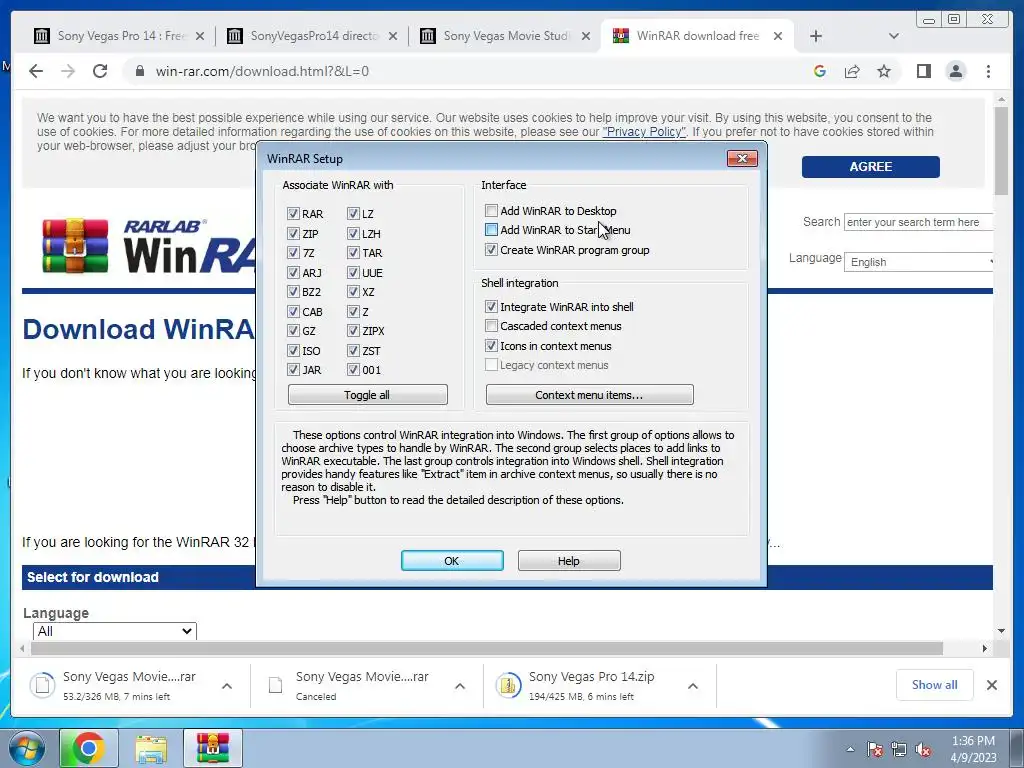Toggle the TAR association checkbox
This screenshot has height=768, width=1024.
[353, 253]
